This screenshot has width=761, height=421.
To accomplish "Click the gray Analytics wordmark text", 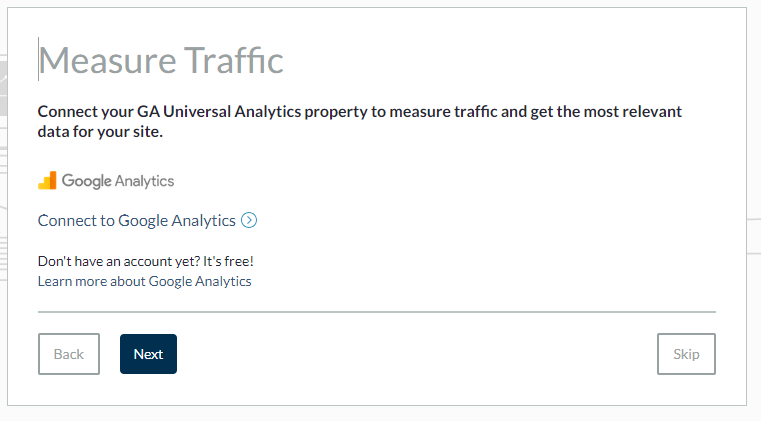I will [x=144, y=181].
